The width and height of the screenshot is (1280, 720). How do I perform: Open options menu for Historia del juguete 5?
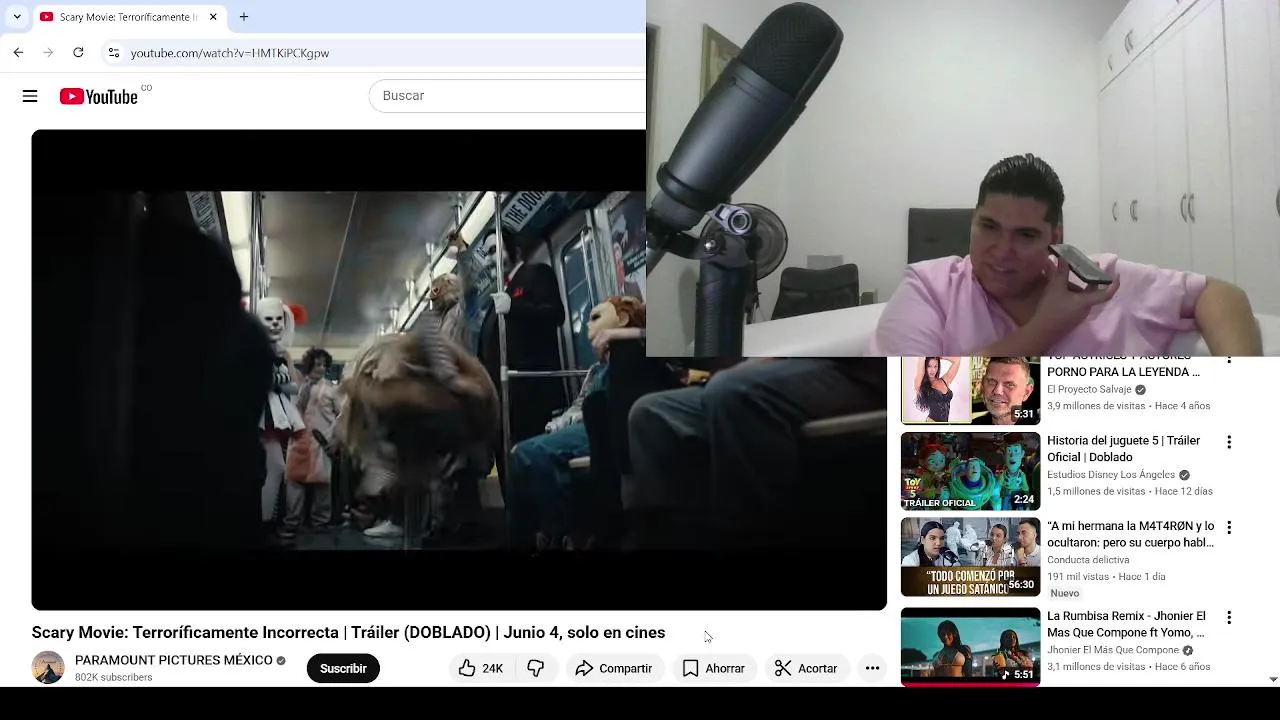1229,442
